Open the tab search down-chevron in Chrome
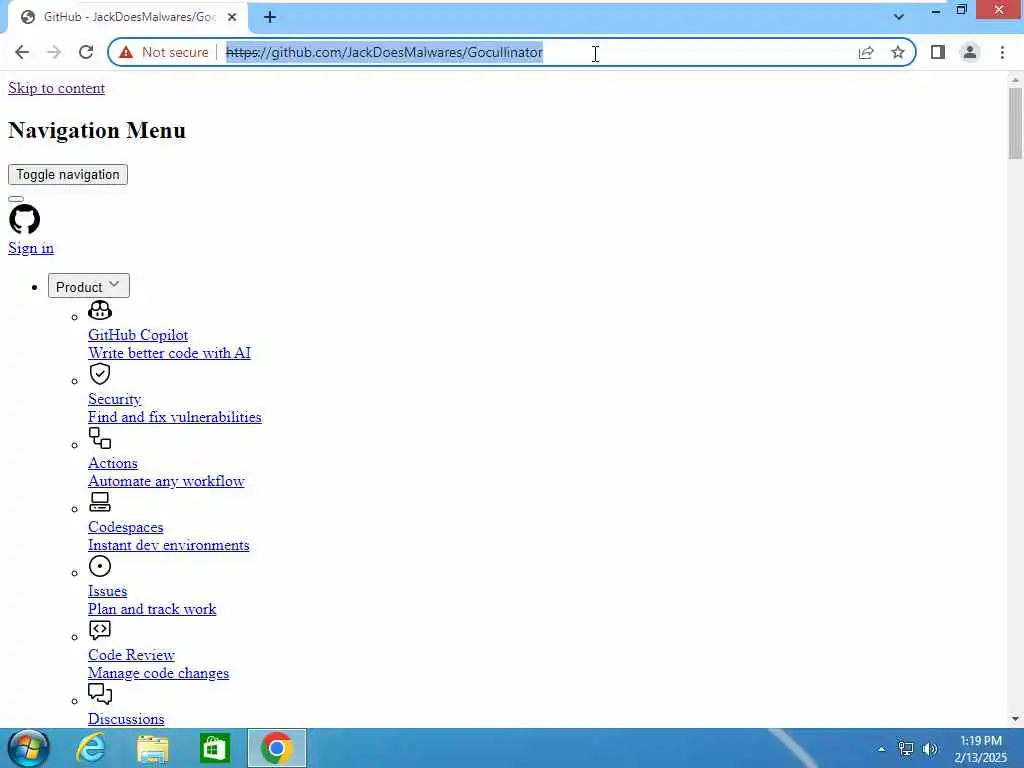This screenshot has width=1024, height=768. pyautogui.click(x=899, y=17)
